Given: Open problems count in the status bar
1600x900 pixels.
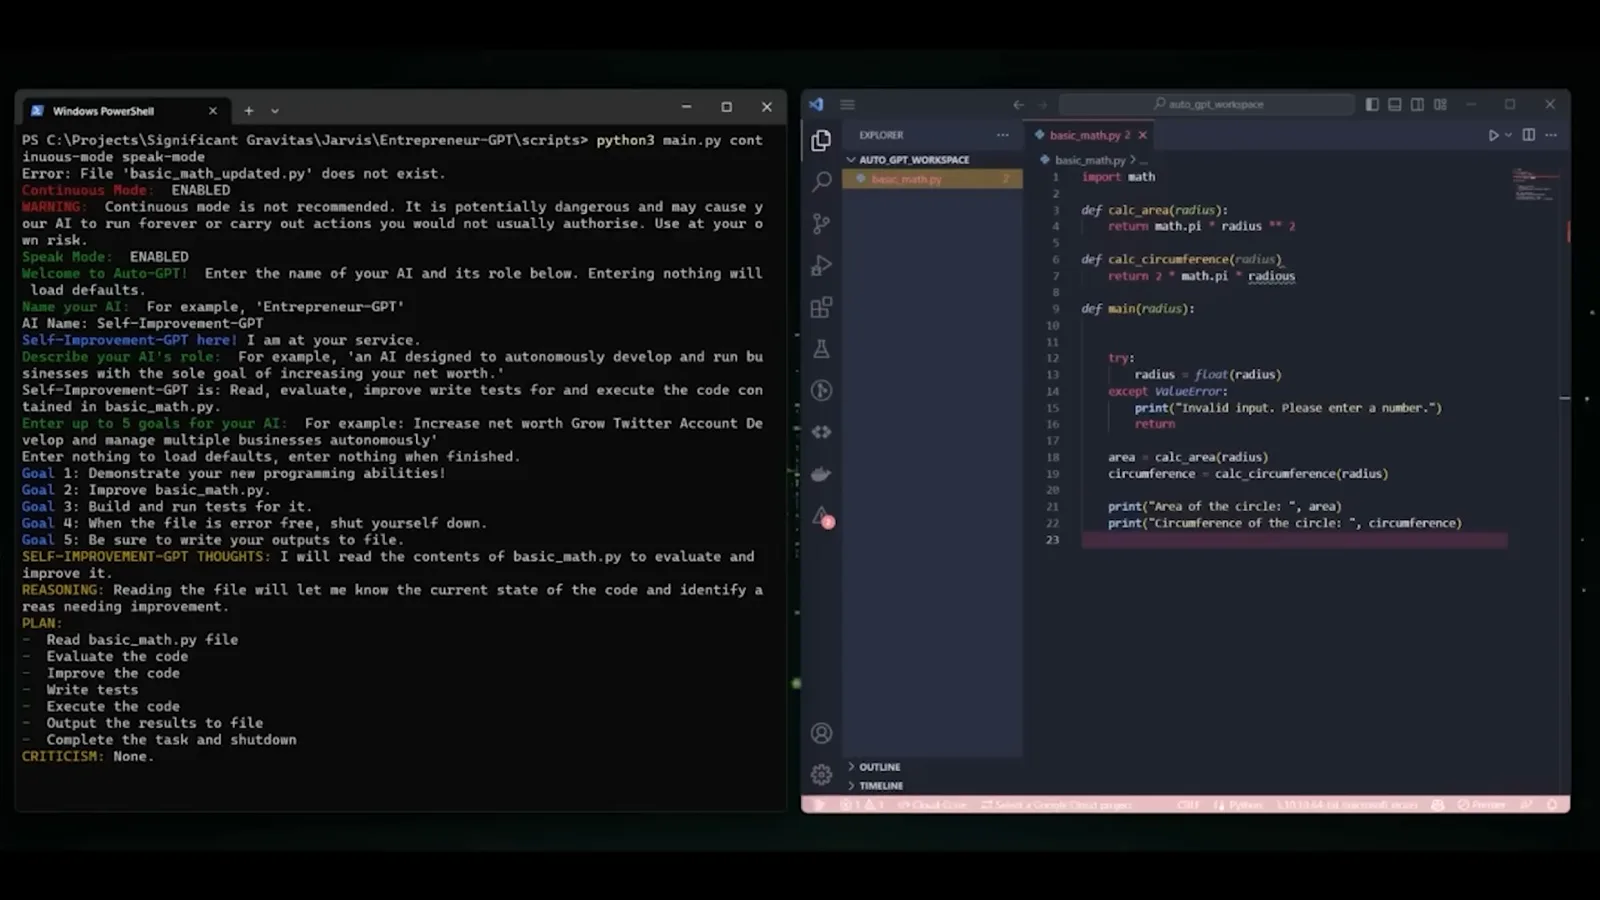Looking at the screenshot, I should 862,805.
